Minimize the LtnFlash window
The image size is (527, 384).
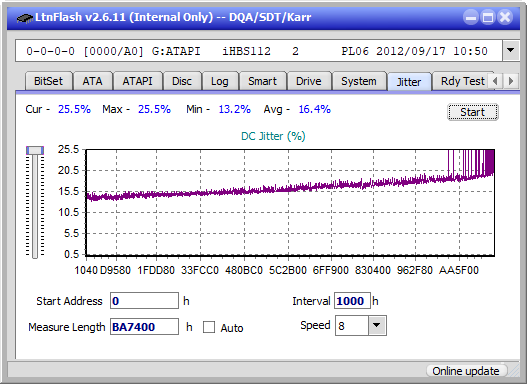(x=471, y=17)
